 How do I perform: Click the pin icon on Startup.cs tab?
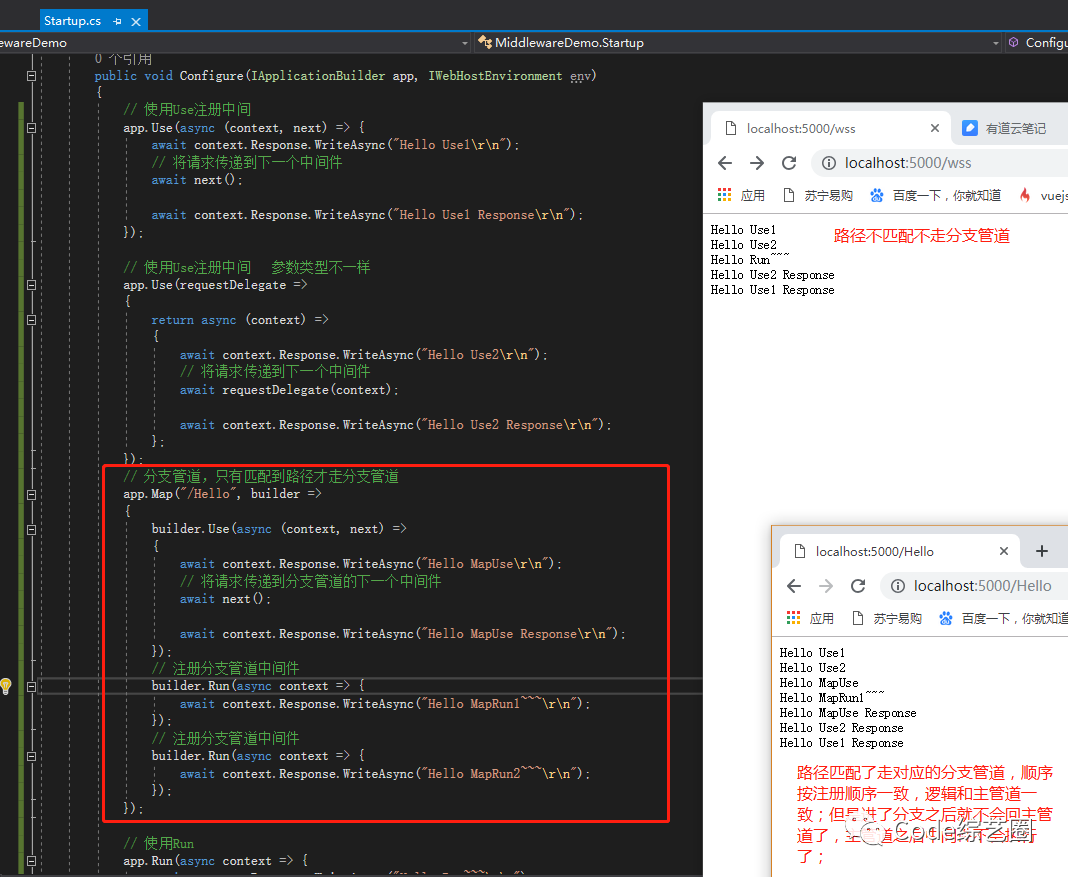pos(117,22)
